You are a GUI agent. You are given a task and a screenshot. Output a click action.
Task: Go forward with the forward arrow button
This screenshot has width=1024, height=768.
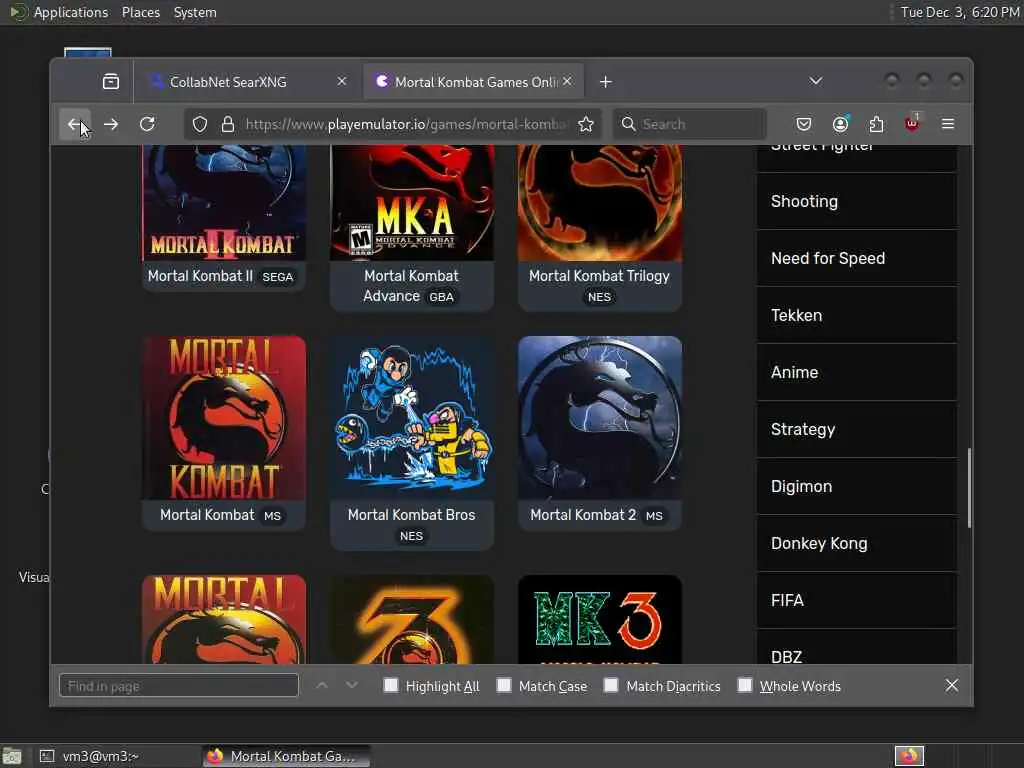(111, 124)
